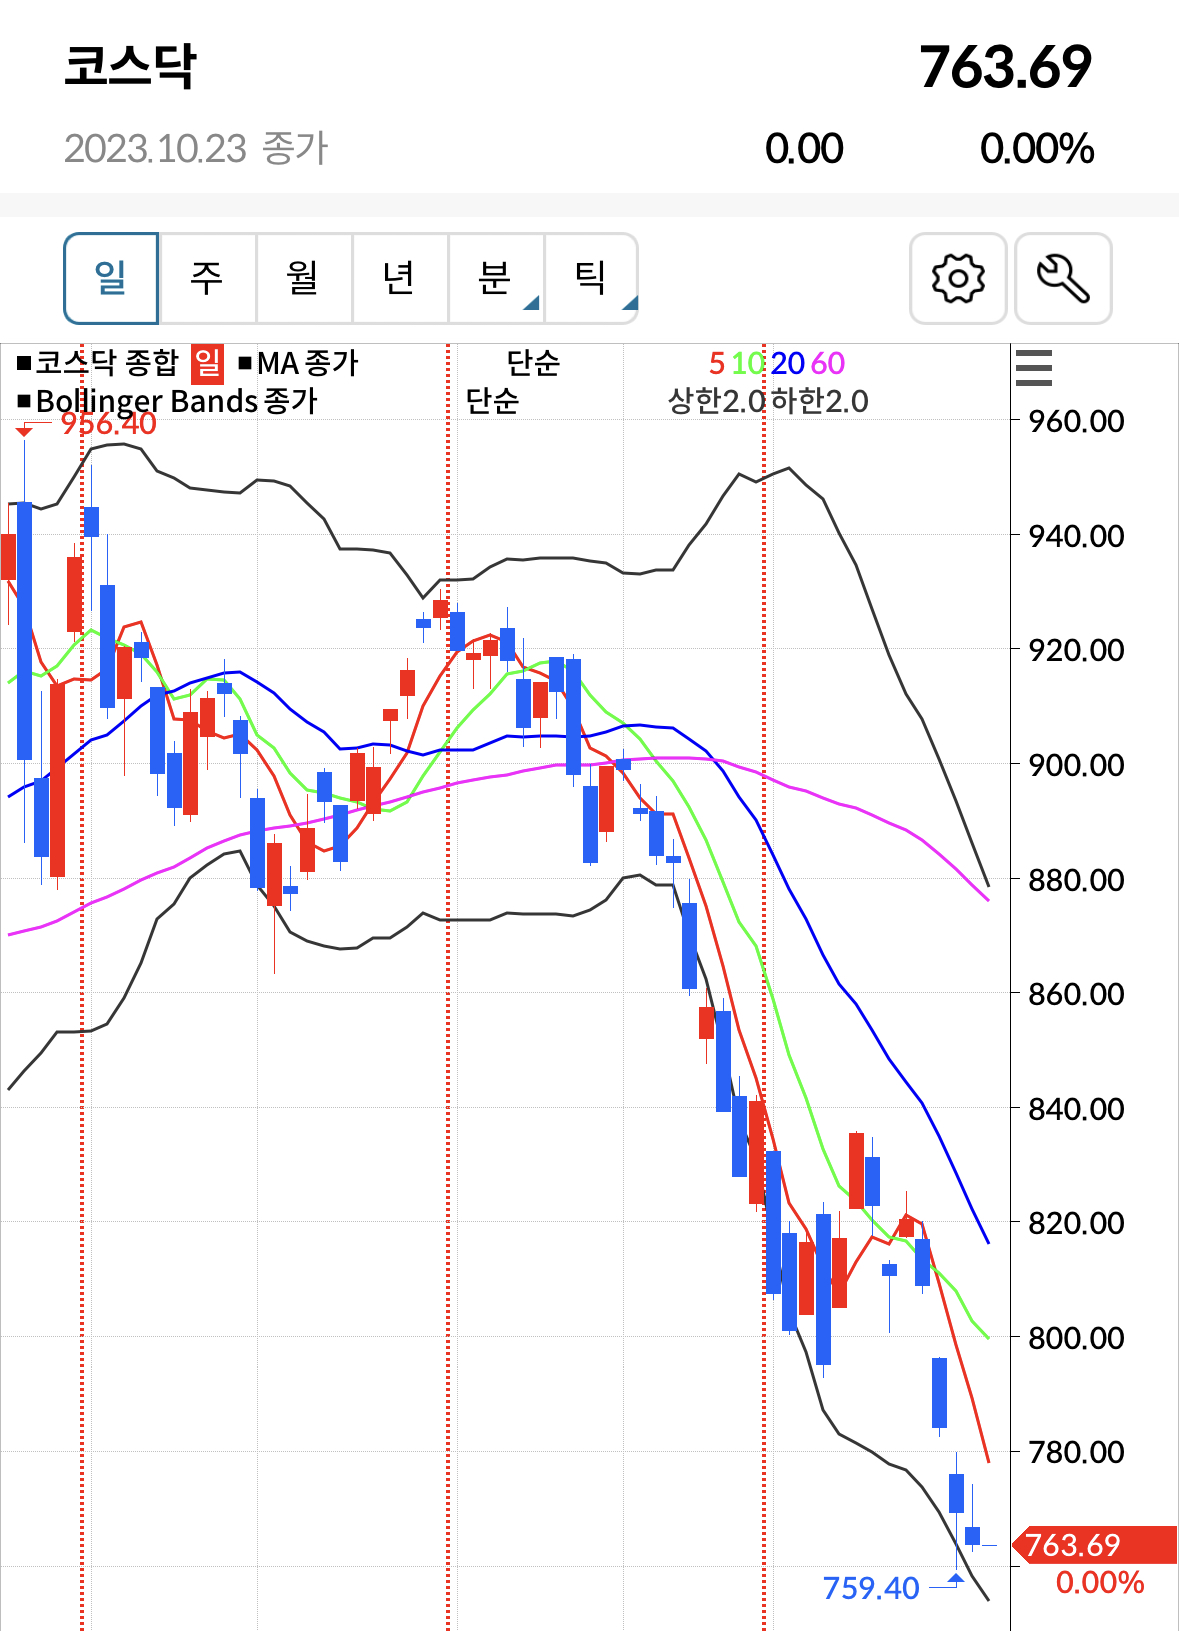The height and width of the screenshot is (1631, 1179).
Task: Click the 759.40 low price marker
Action: tap(871, 1588)
